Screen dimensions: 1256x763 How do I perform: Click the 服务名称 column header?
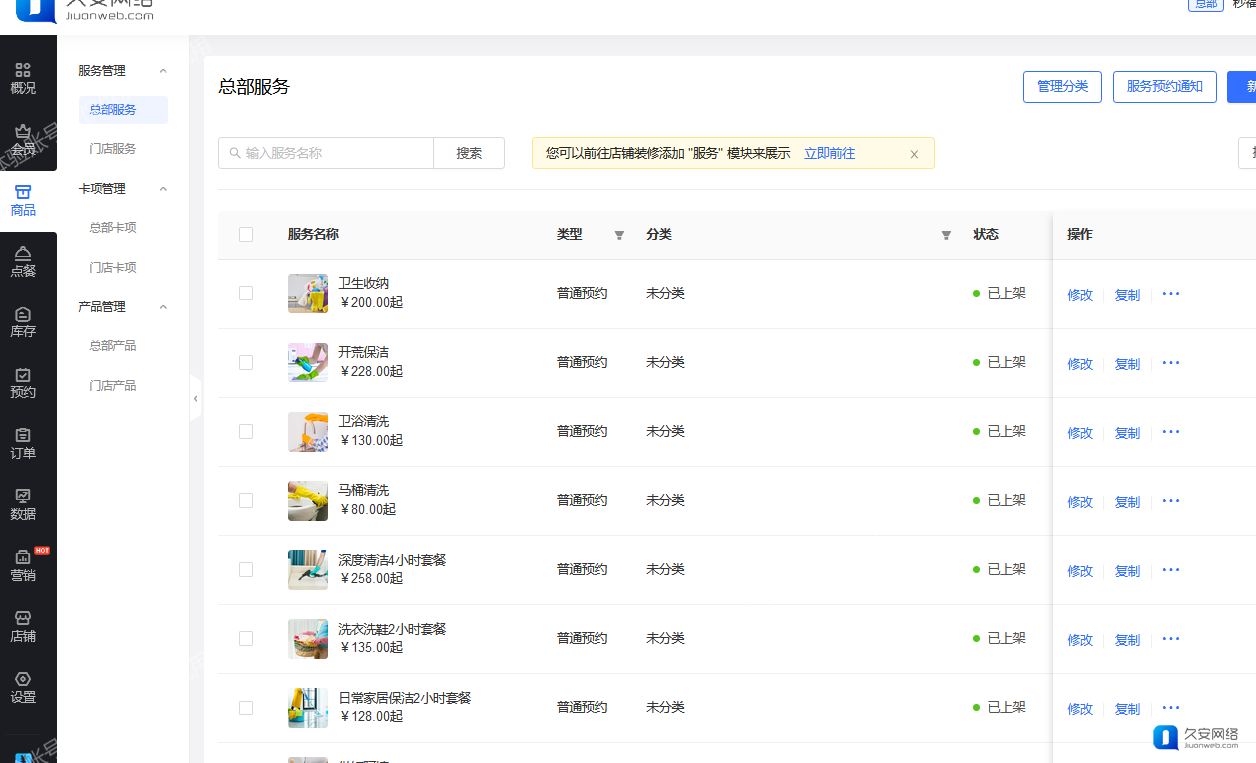(x=313, y=234)
